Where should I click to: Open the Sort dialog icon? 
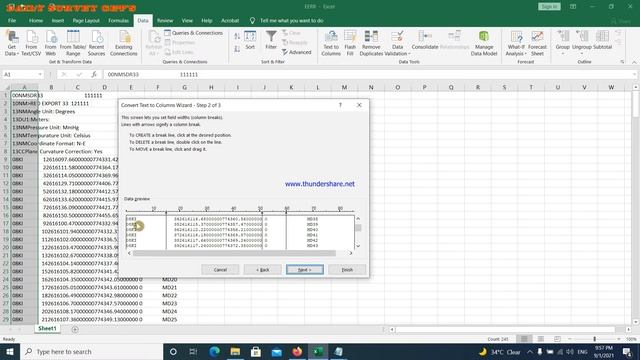250,40
